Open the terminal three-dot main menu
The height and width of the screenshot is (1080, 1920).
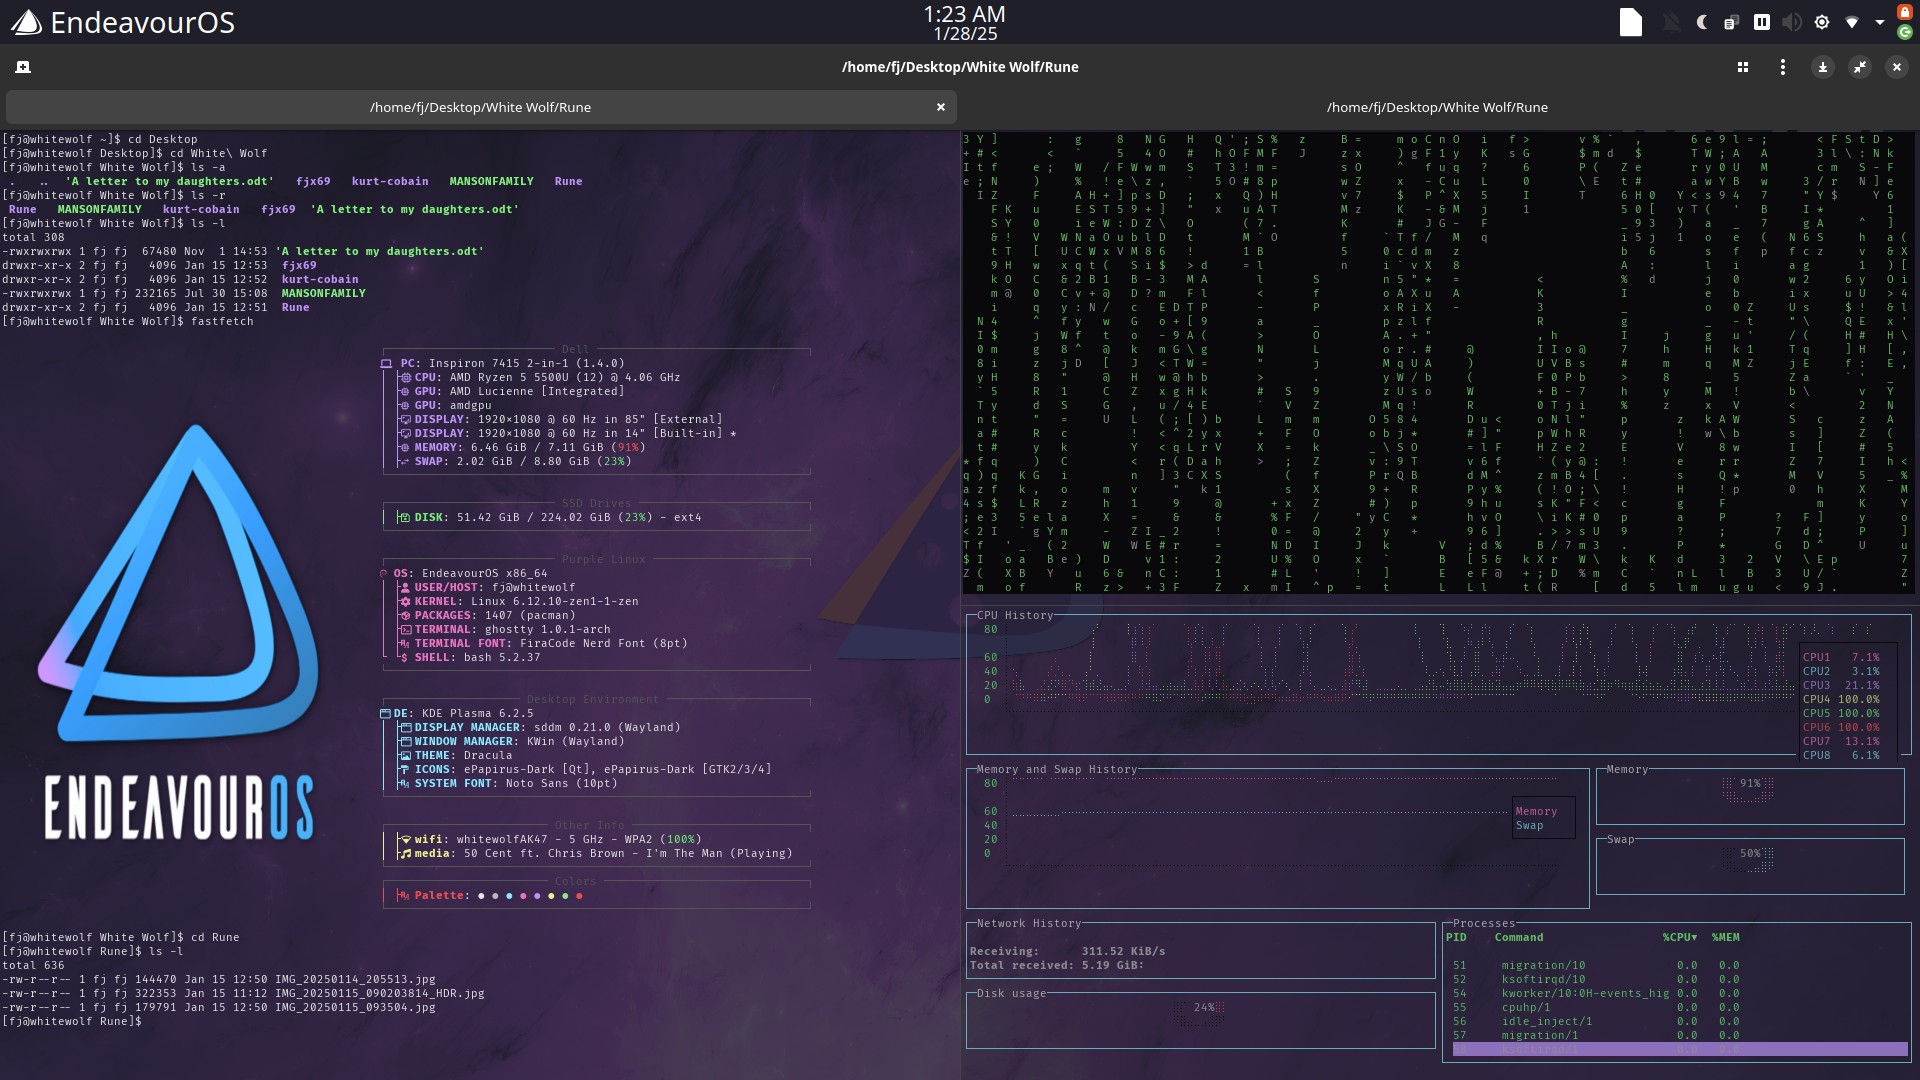[x=1783, y=67]
